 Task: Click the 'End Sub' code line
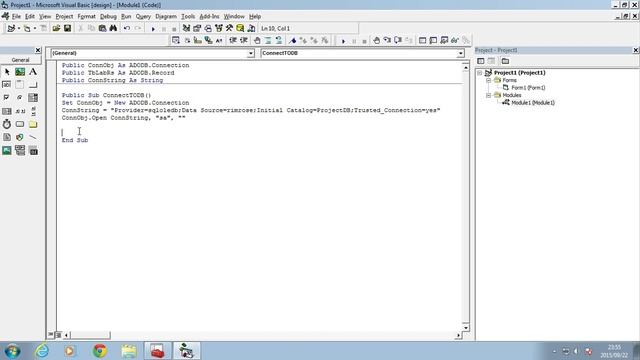(75, 140)
